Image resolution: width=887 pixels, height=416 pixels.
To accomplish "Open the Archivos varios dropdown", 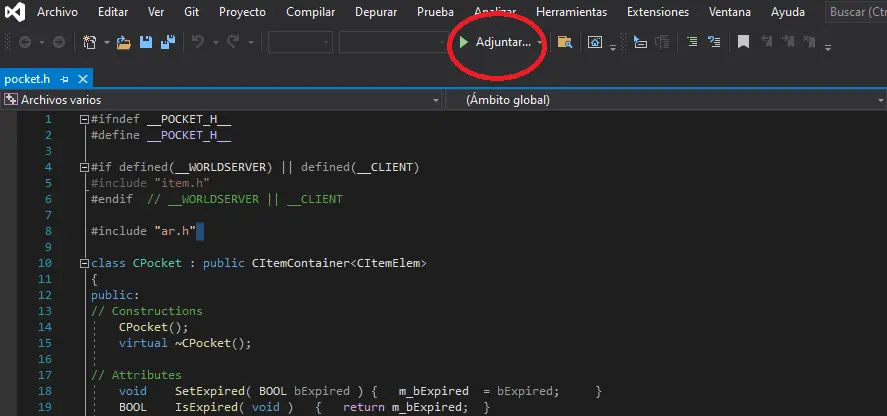I will pyautogui.click(x=436, y=101).
